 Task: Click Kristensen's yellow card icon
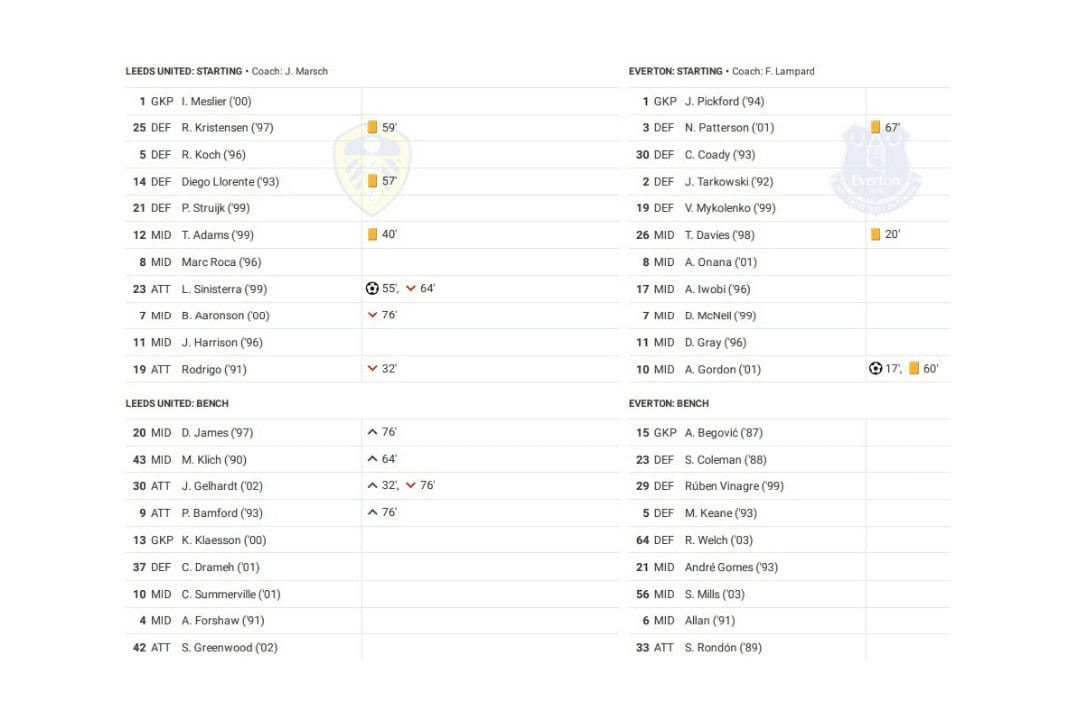(x=372, y=128)
